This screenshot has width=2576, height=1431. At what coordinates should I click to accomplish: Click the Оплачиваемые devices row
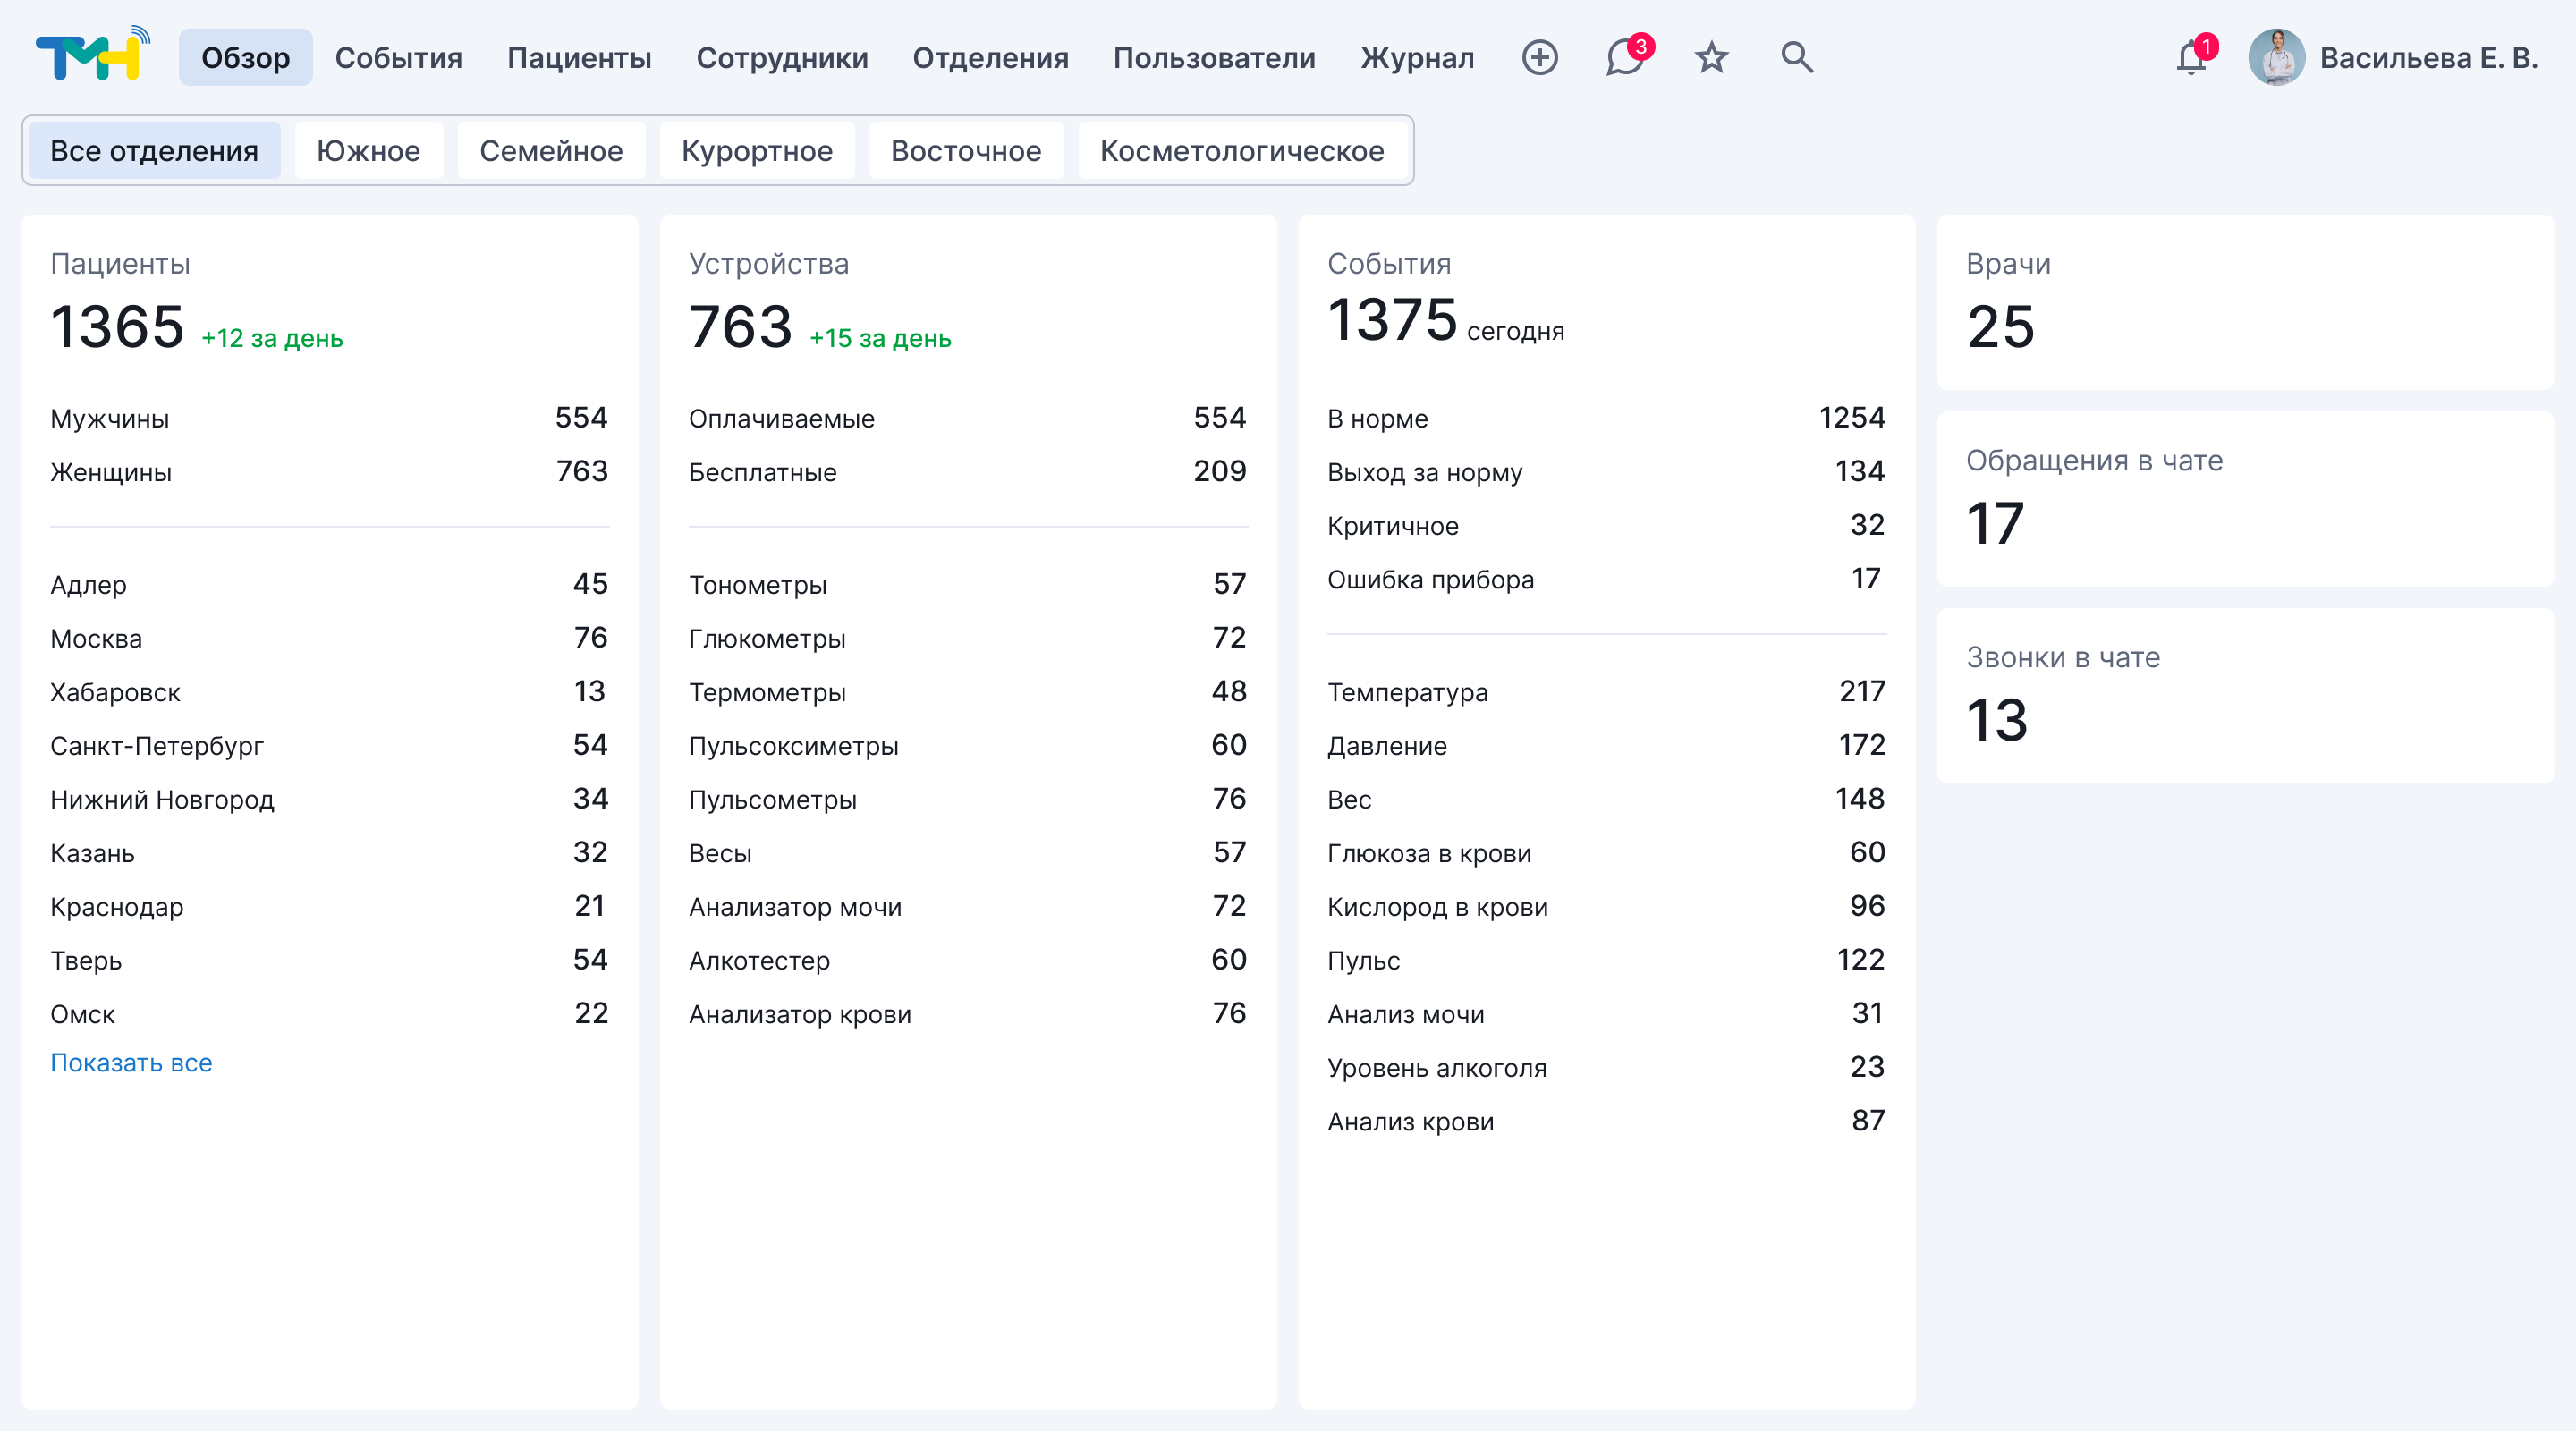(x=968, y=418)
